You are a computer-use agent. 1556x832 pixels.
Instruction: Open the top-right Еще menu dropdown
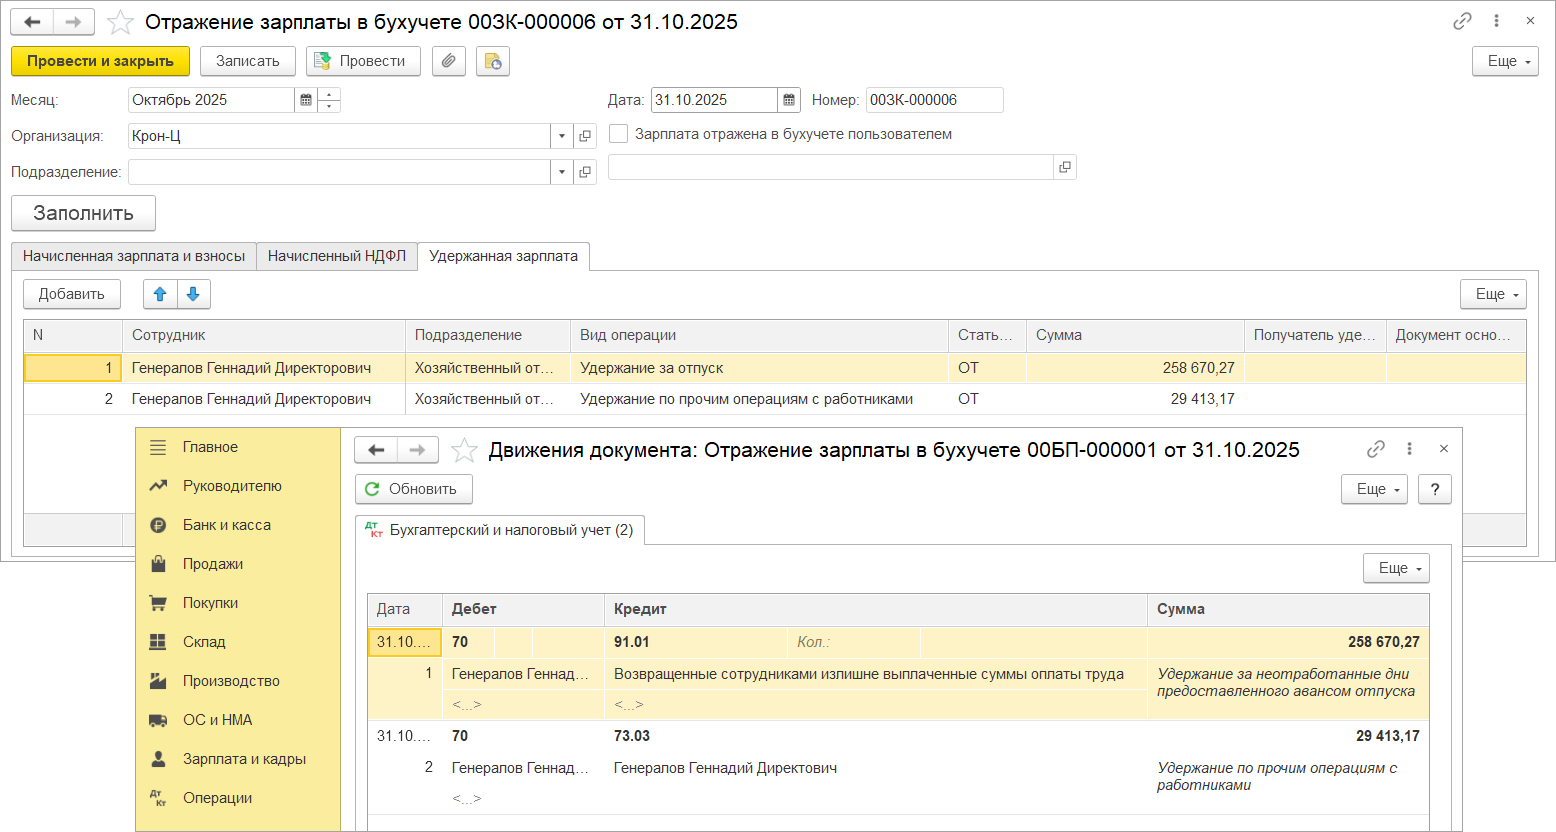(1504, 61)
